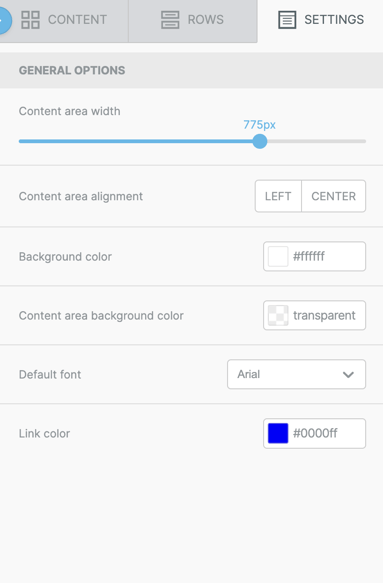The width and height of the screenshot is (383, 583).
Task: Click the chevron arrow in font dropdown
Action: (348, 374)
